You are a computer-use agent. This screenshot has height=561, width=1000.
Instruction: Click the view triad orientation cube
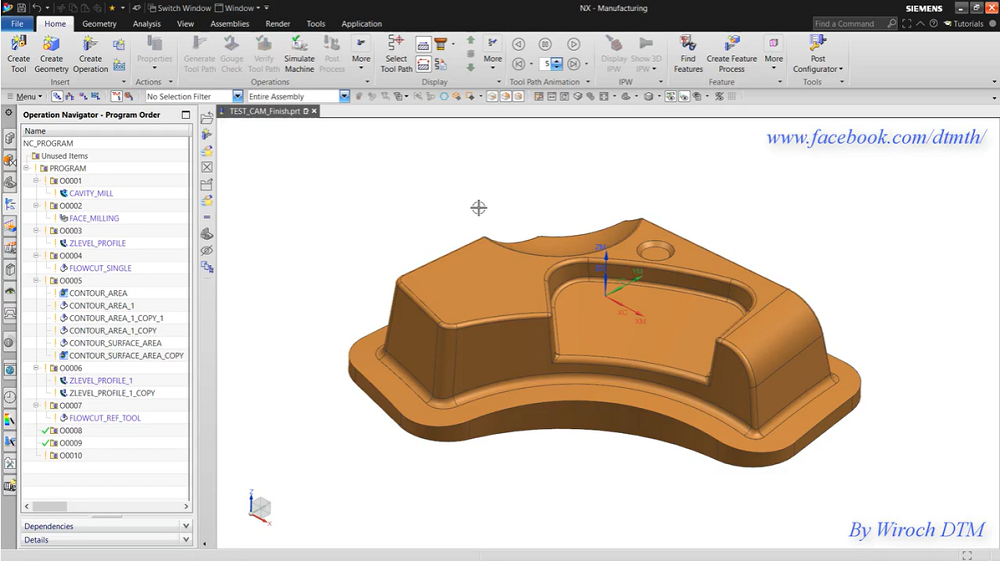point(260,508)
